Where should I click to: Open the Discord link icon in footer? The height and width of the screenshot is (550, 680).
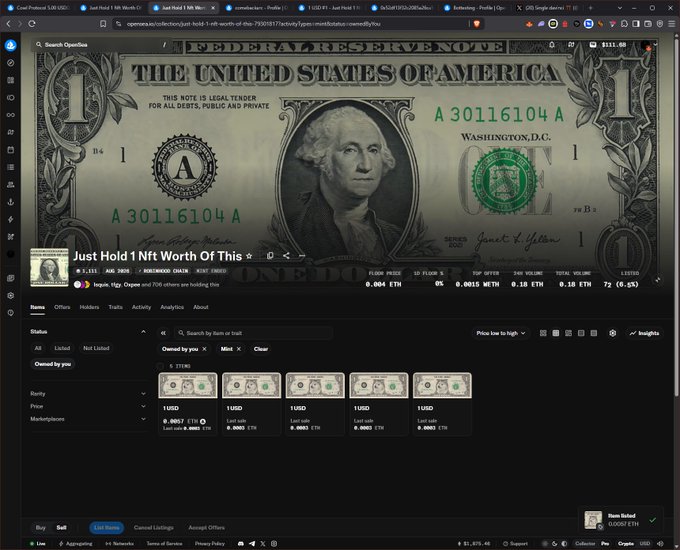[x=241, y=543]
